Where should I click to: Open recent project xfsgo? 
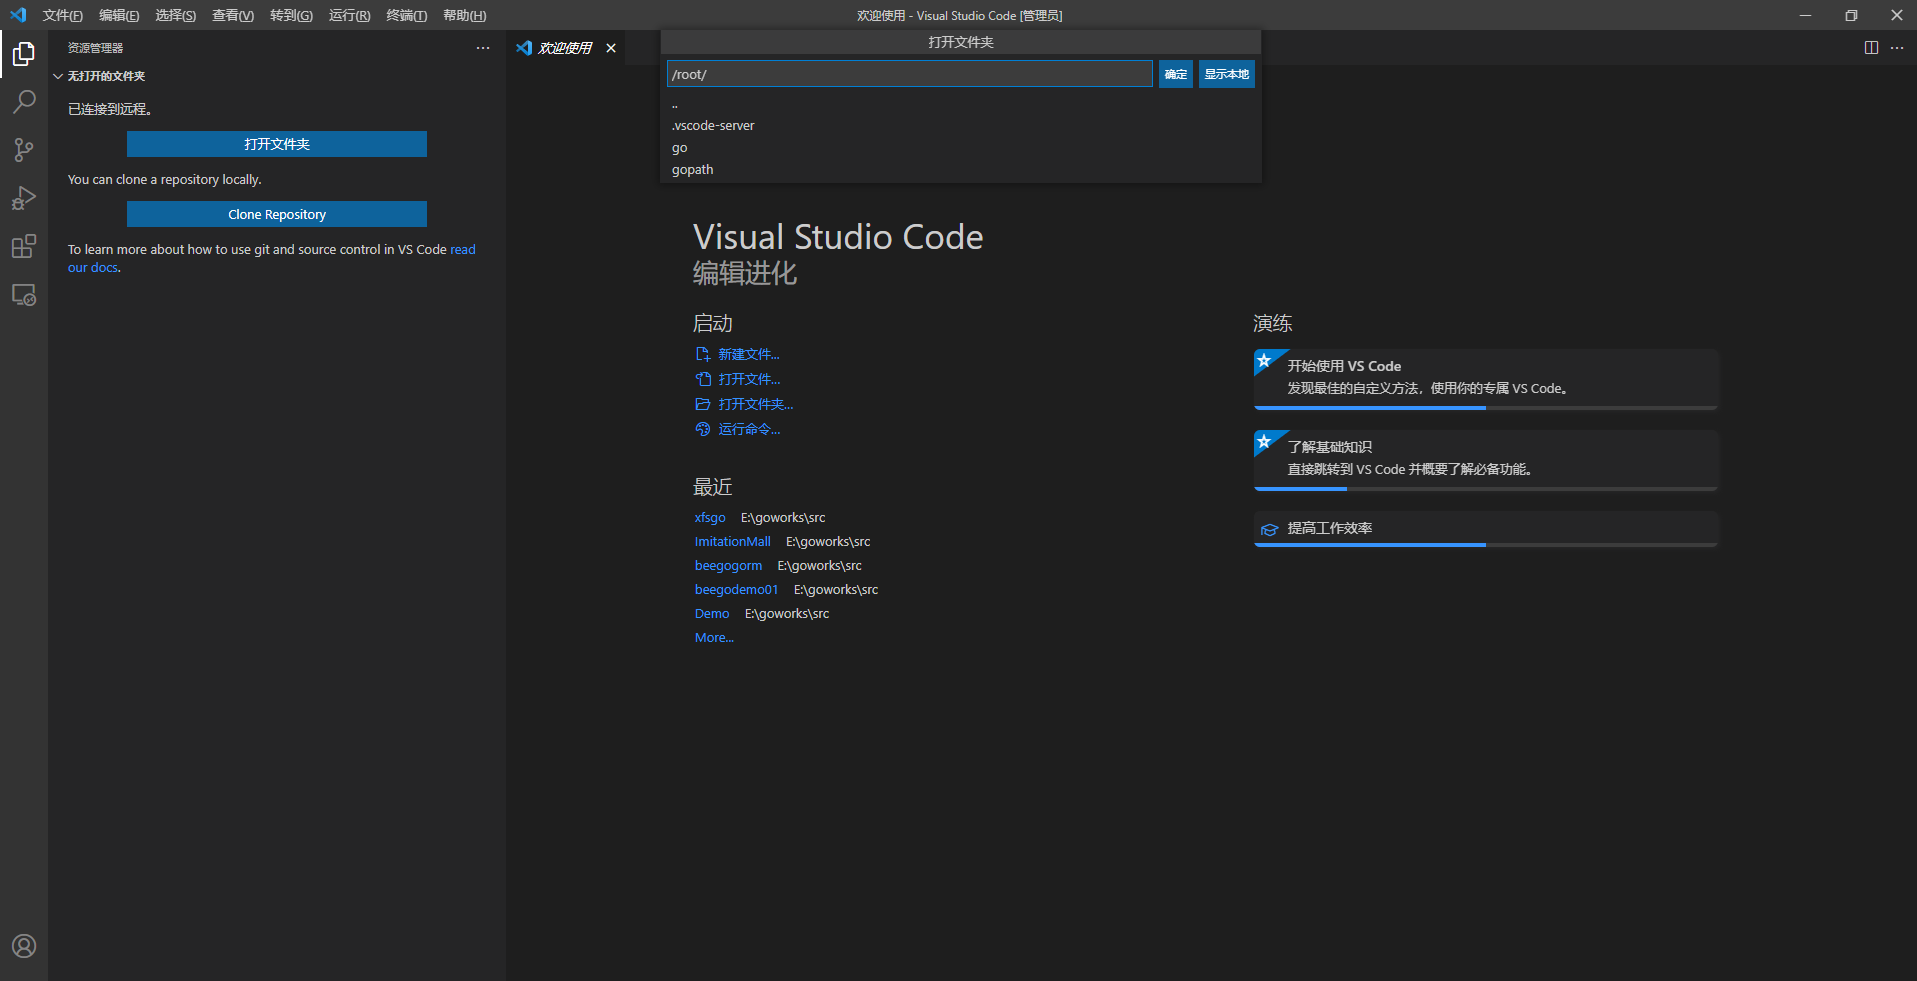710,517
